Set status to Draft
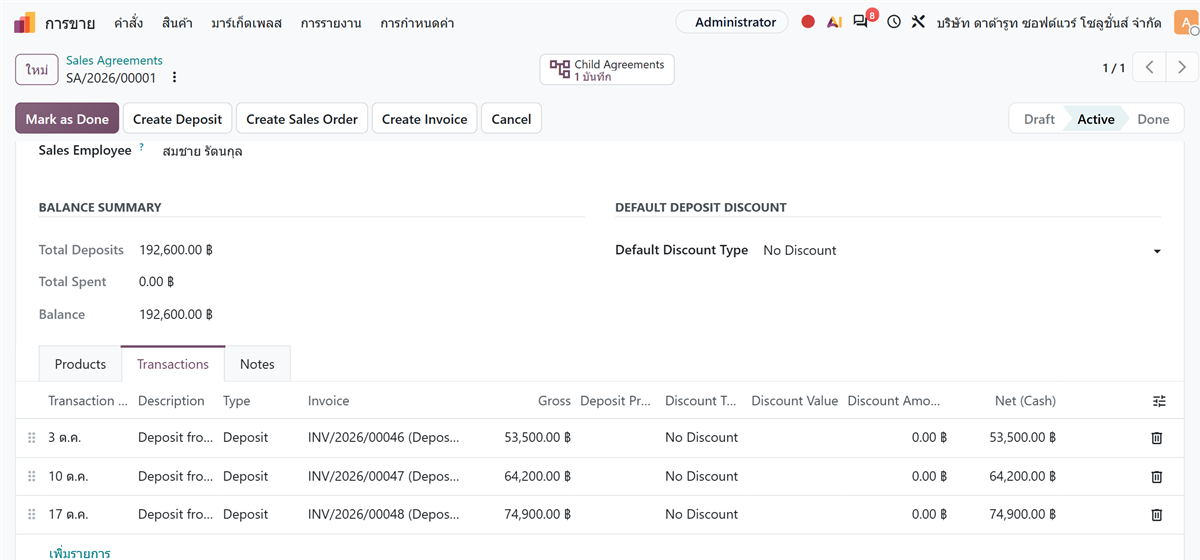Viewport: 1200px width, 560px height. coord(1039,119)
